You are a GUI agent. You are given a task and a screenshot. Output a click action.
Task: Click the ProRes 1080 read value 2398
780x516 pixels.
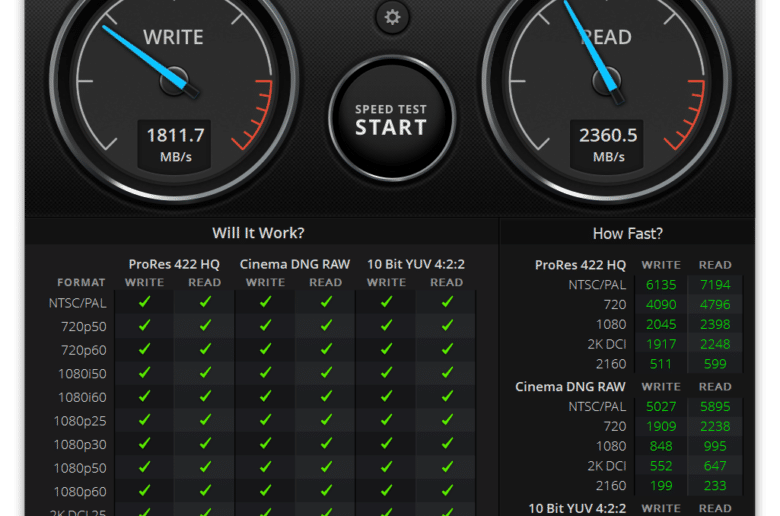715,324
